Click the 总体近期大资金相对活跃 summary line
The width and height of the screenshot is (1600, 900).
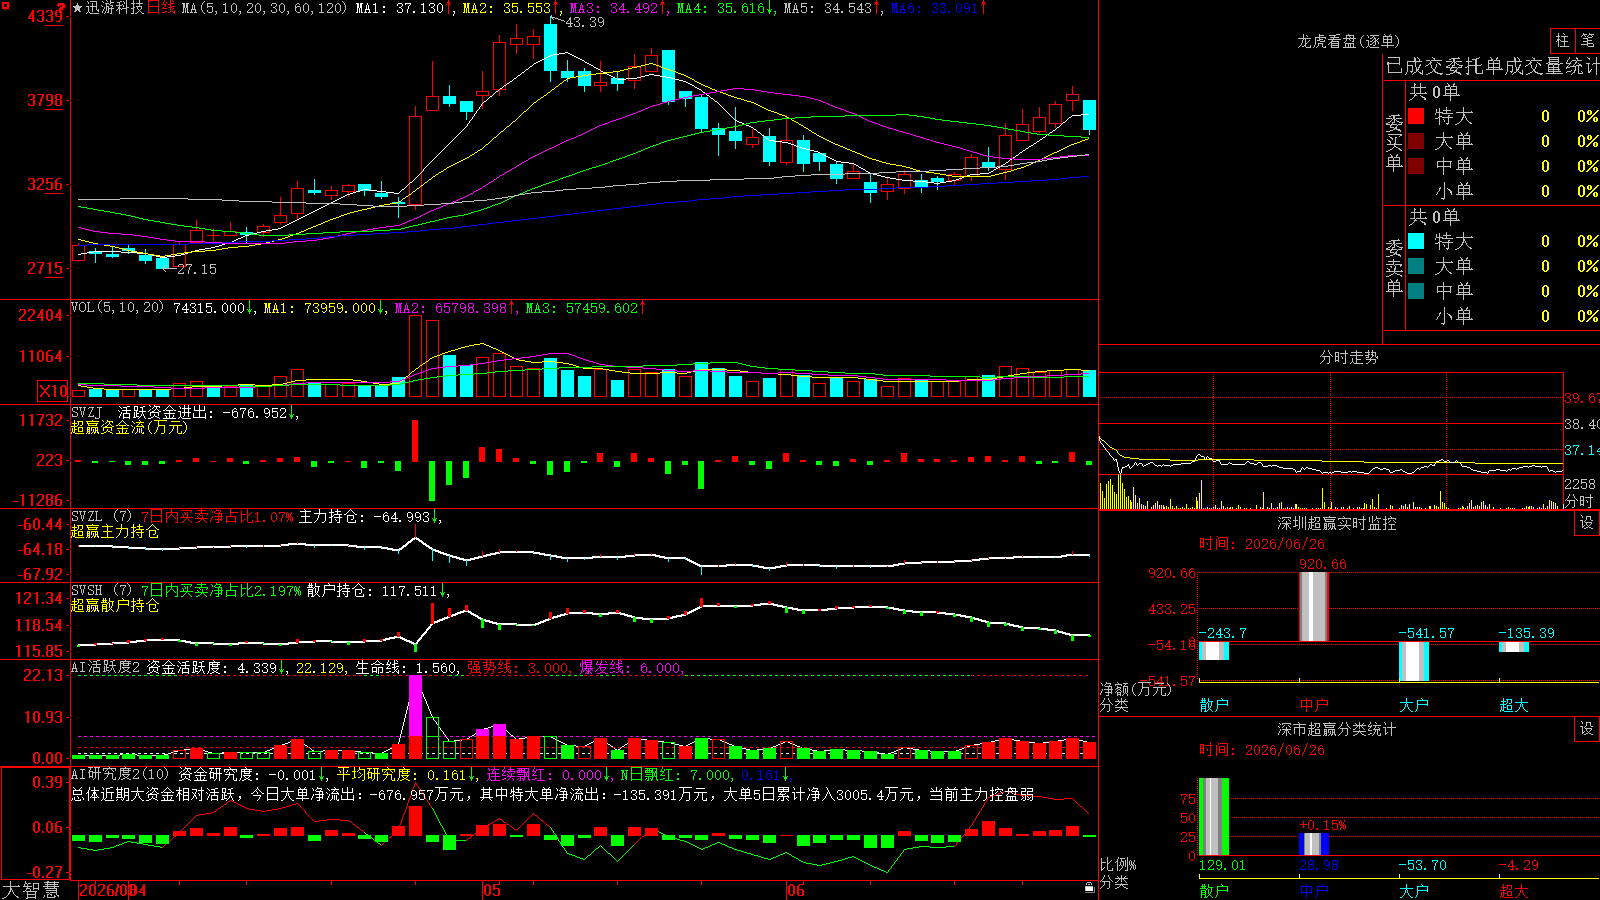tap(553, 794)
